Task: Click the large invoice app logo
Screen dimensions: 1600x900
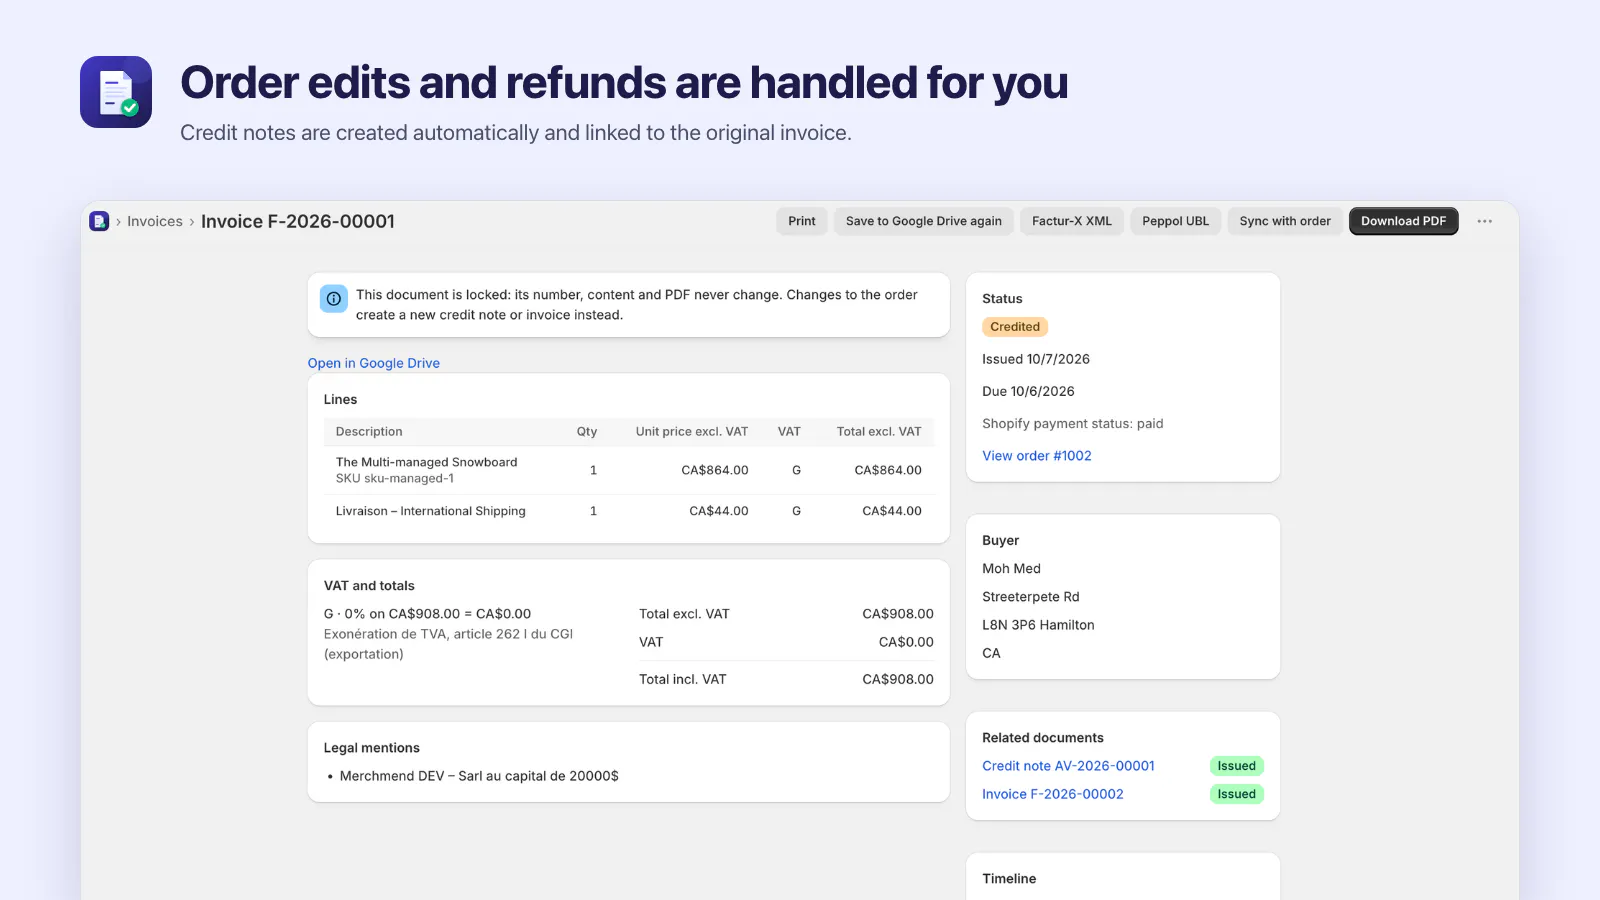Action: [116, 92]
